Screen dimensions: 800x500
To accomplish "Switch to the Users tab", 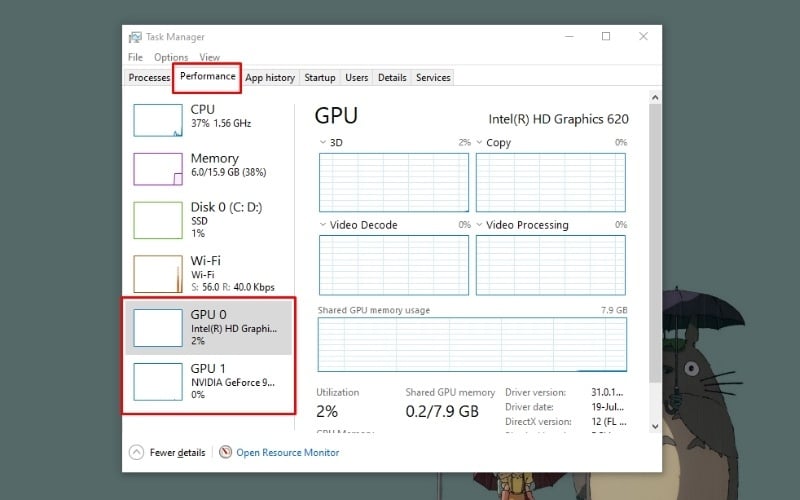I will (x=356, y=78).
